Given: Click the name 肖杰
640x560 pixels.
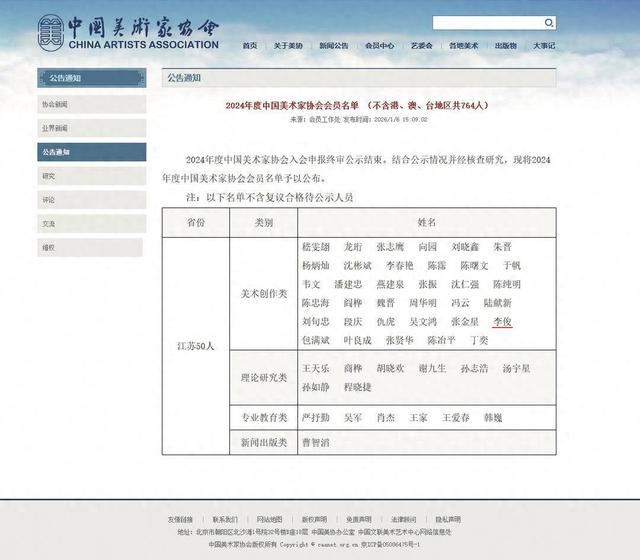Looking at the screenshot, I should [x=386, y=418].
